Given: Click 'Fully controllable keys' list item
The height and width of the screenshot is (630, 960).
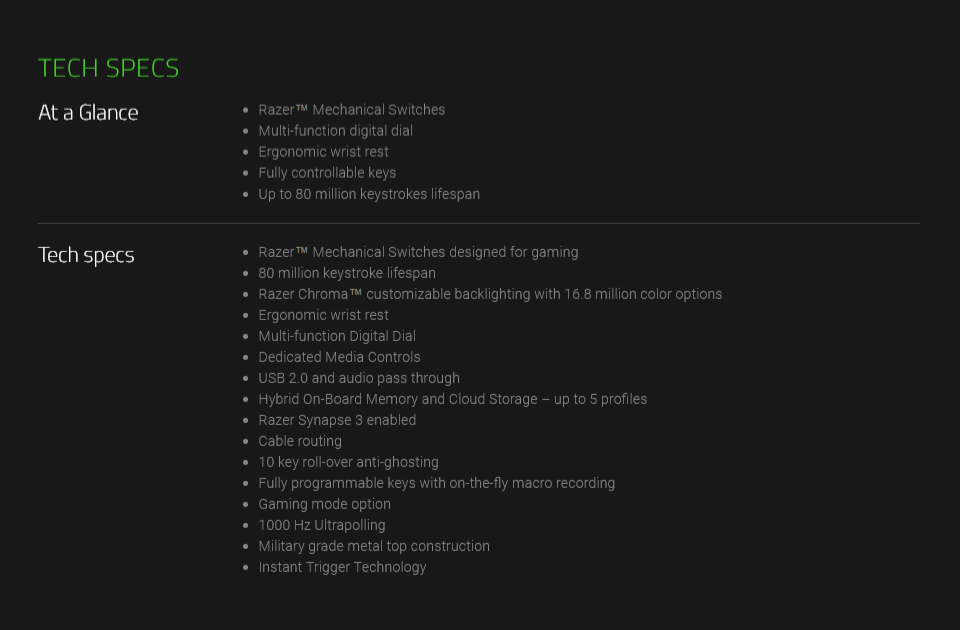Looking at the screenshot, I should click(327, 173).
